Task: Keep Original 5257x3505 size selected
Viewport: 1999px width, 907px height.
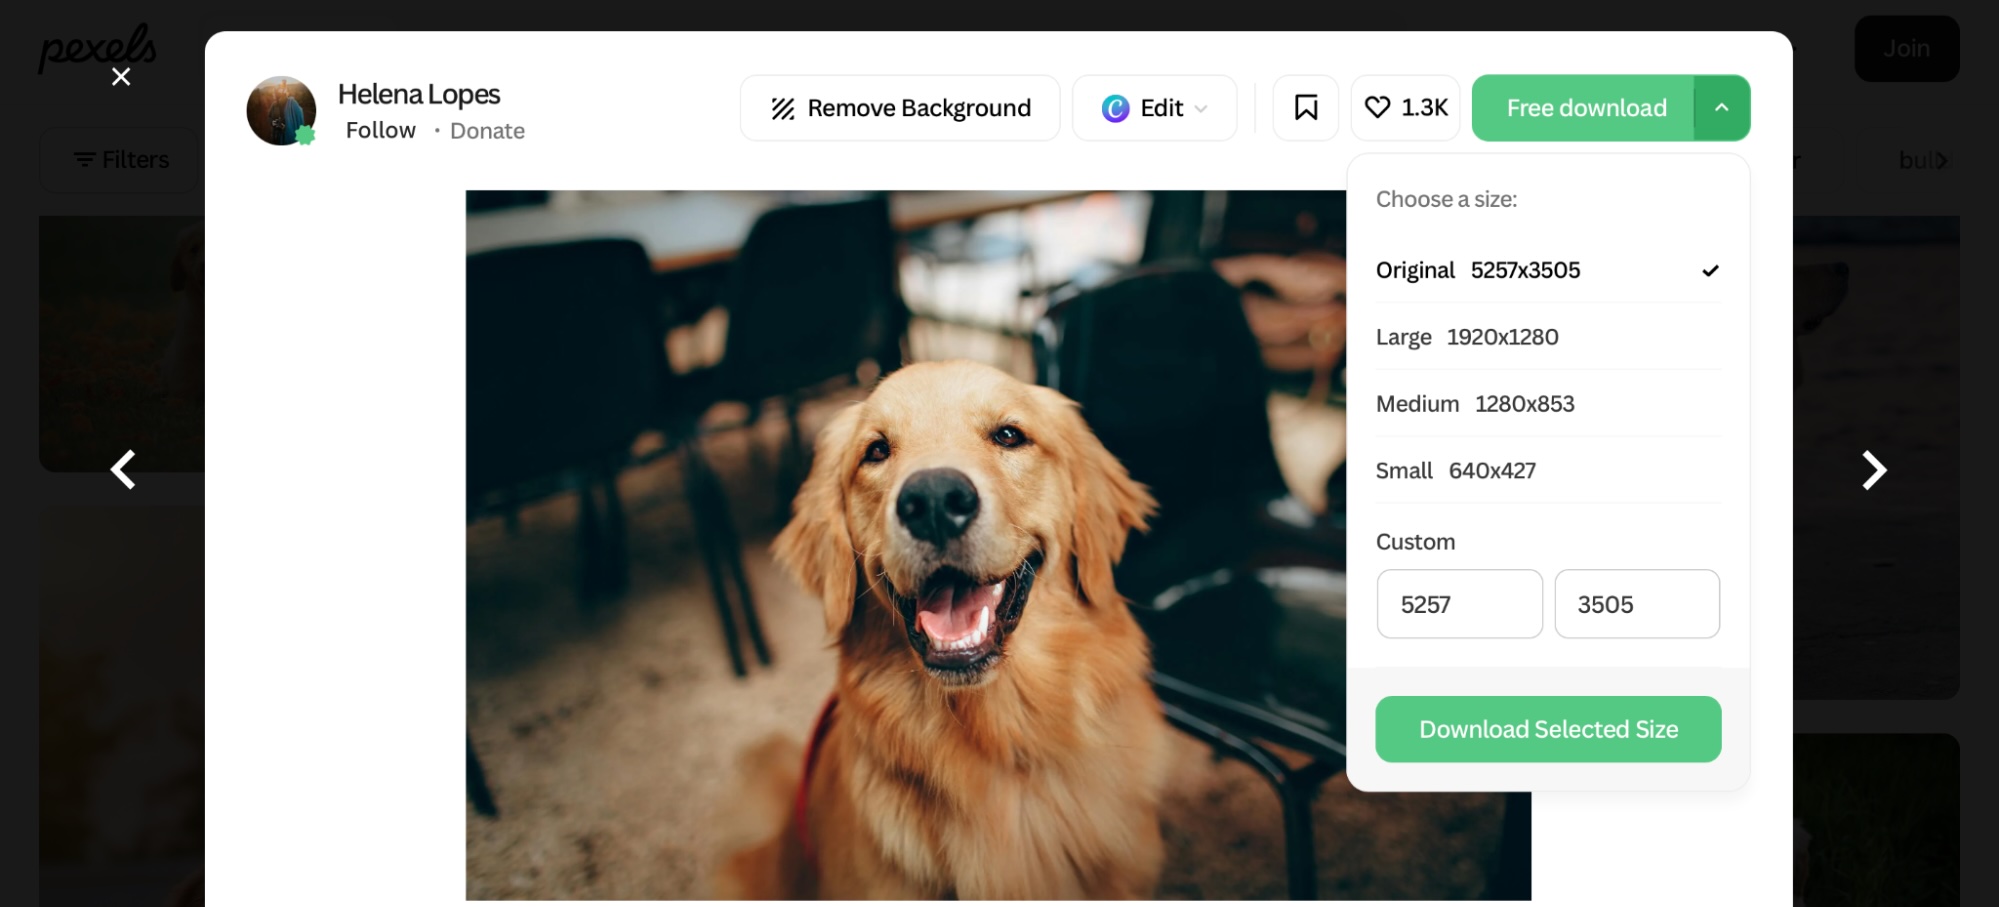Action: (1478, 270)
